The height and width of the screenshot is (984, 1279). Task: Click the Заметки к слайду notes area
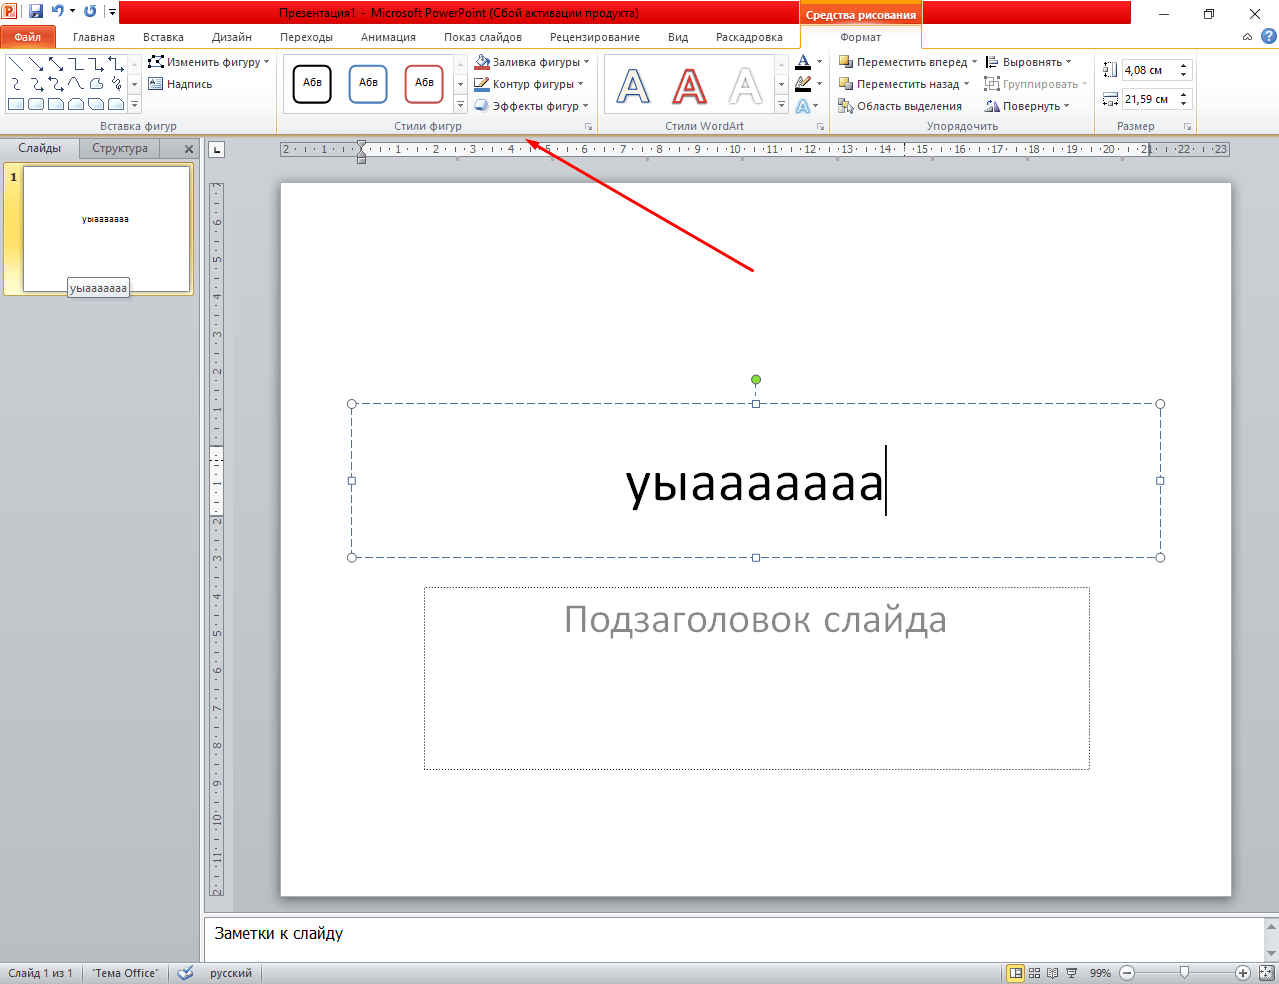(734, 939)
